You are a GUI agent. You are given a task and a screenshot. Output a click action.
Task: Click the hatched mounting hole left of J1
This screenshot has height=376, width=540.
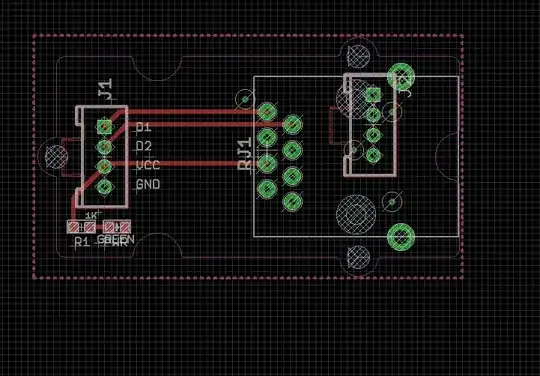click(56, 157)
